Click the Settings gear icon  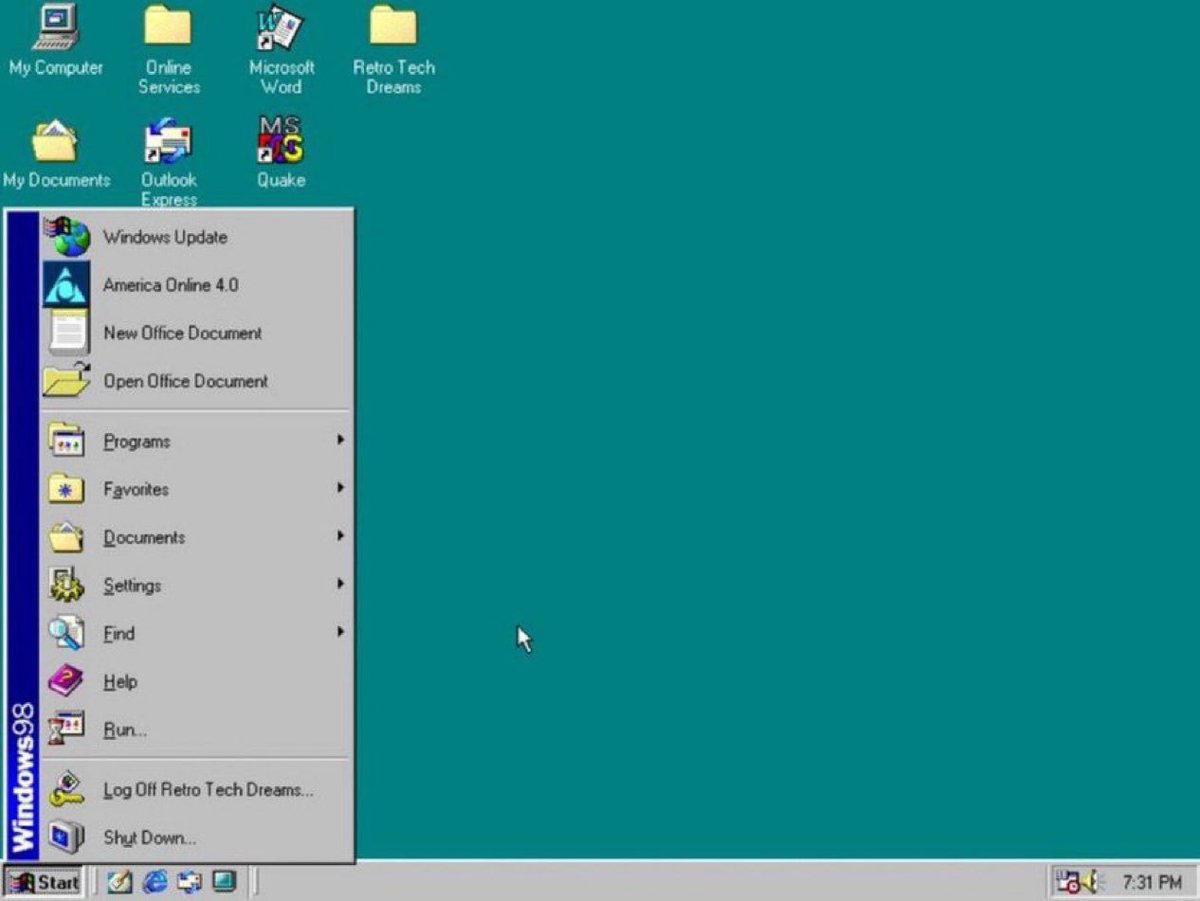pyautogui.click(x=67, y=585)
